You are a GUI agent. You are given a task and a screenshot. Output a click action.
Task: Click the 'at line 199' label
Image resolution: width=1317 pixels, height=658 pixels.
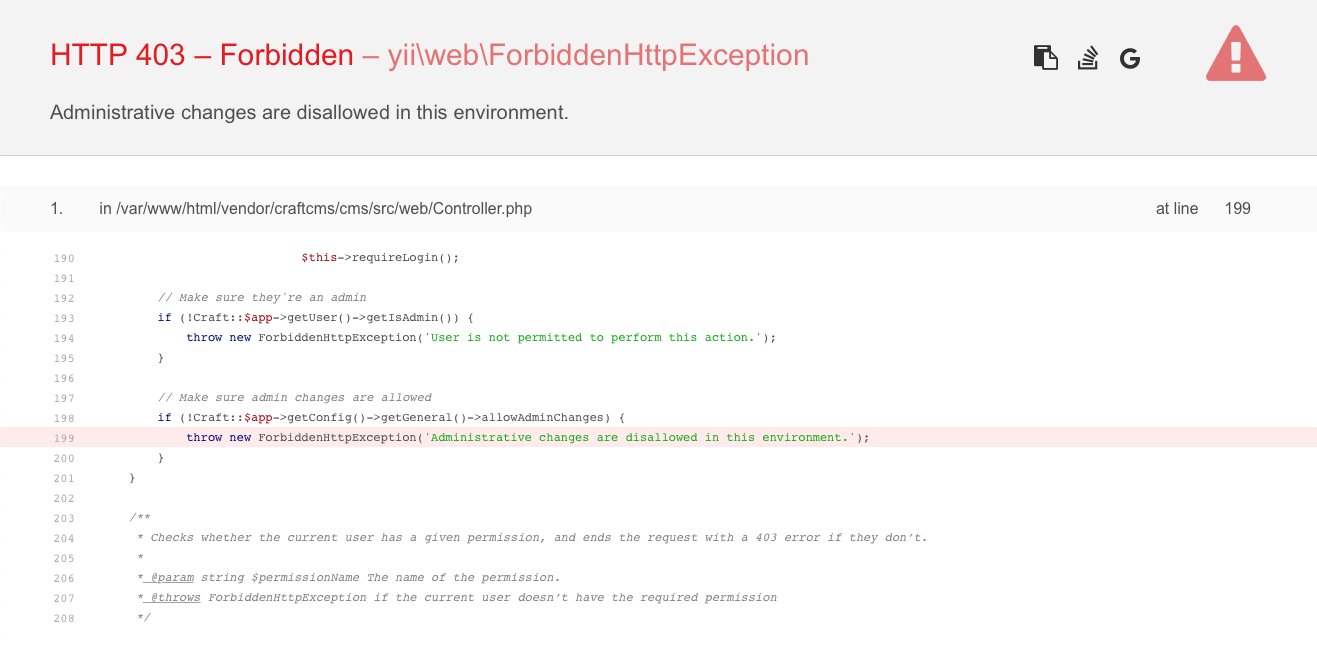(1203, 209)
